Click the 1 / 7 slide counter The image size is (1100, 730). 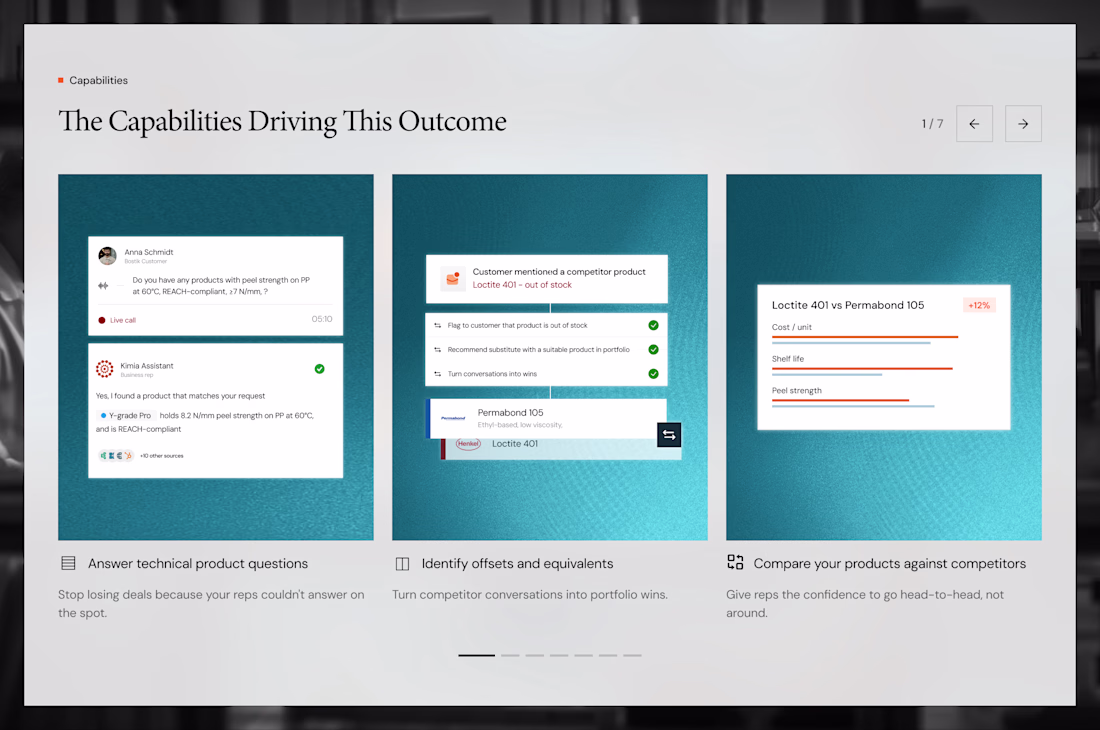coord(932,123)
